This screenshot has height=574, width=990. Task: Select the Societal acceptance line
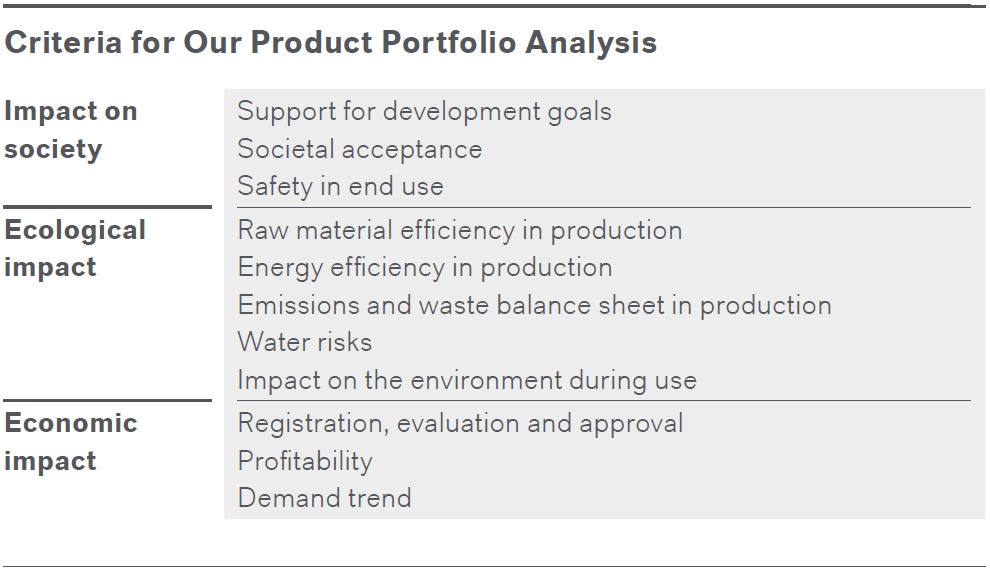(360, 150)
